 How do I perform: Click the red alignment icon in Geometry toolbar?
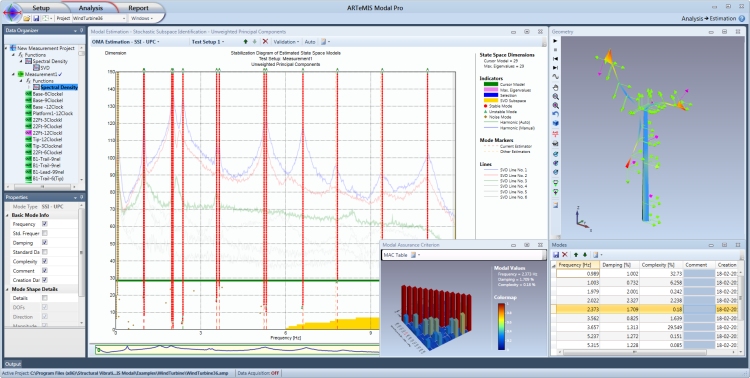click(x=555, y=133)
